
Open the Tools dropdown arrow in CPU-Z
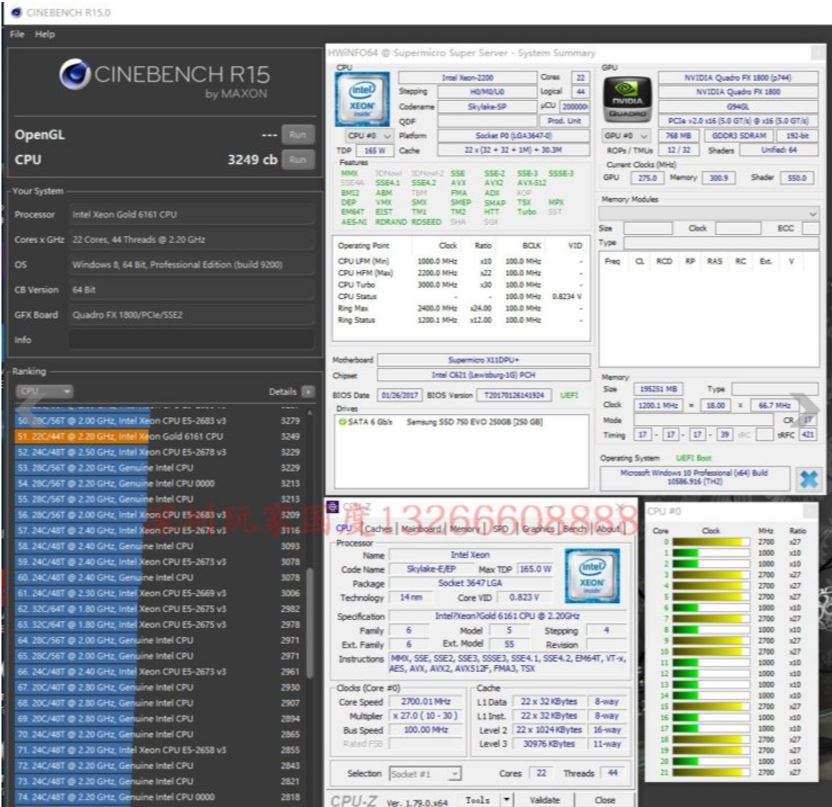tap(507, 800)
